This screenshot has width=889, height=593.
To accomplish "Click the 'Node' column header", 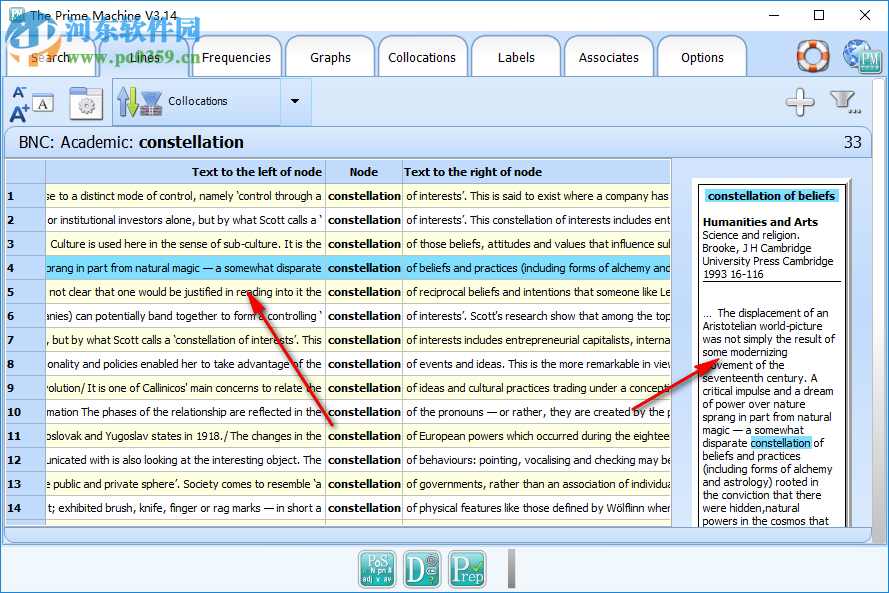I will pyautogui.click(x=363, y=172).
